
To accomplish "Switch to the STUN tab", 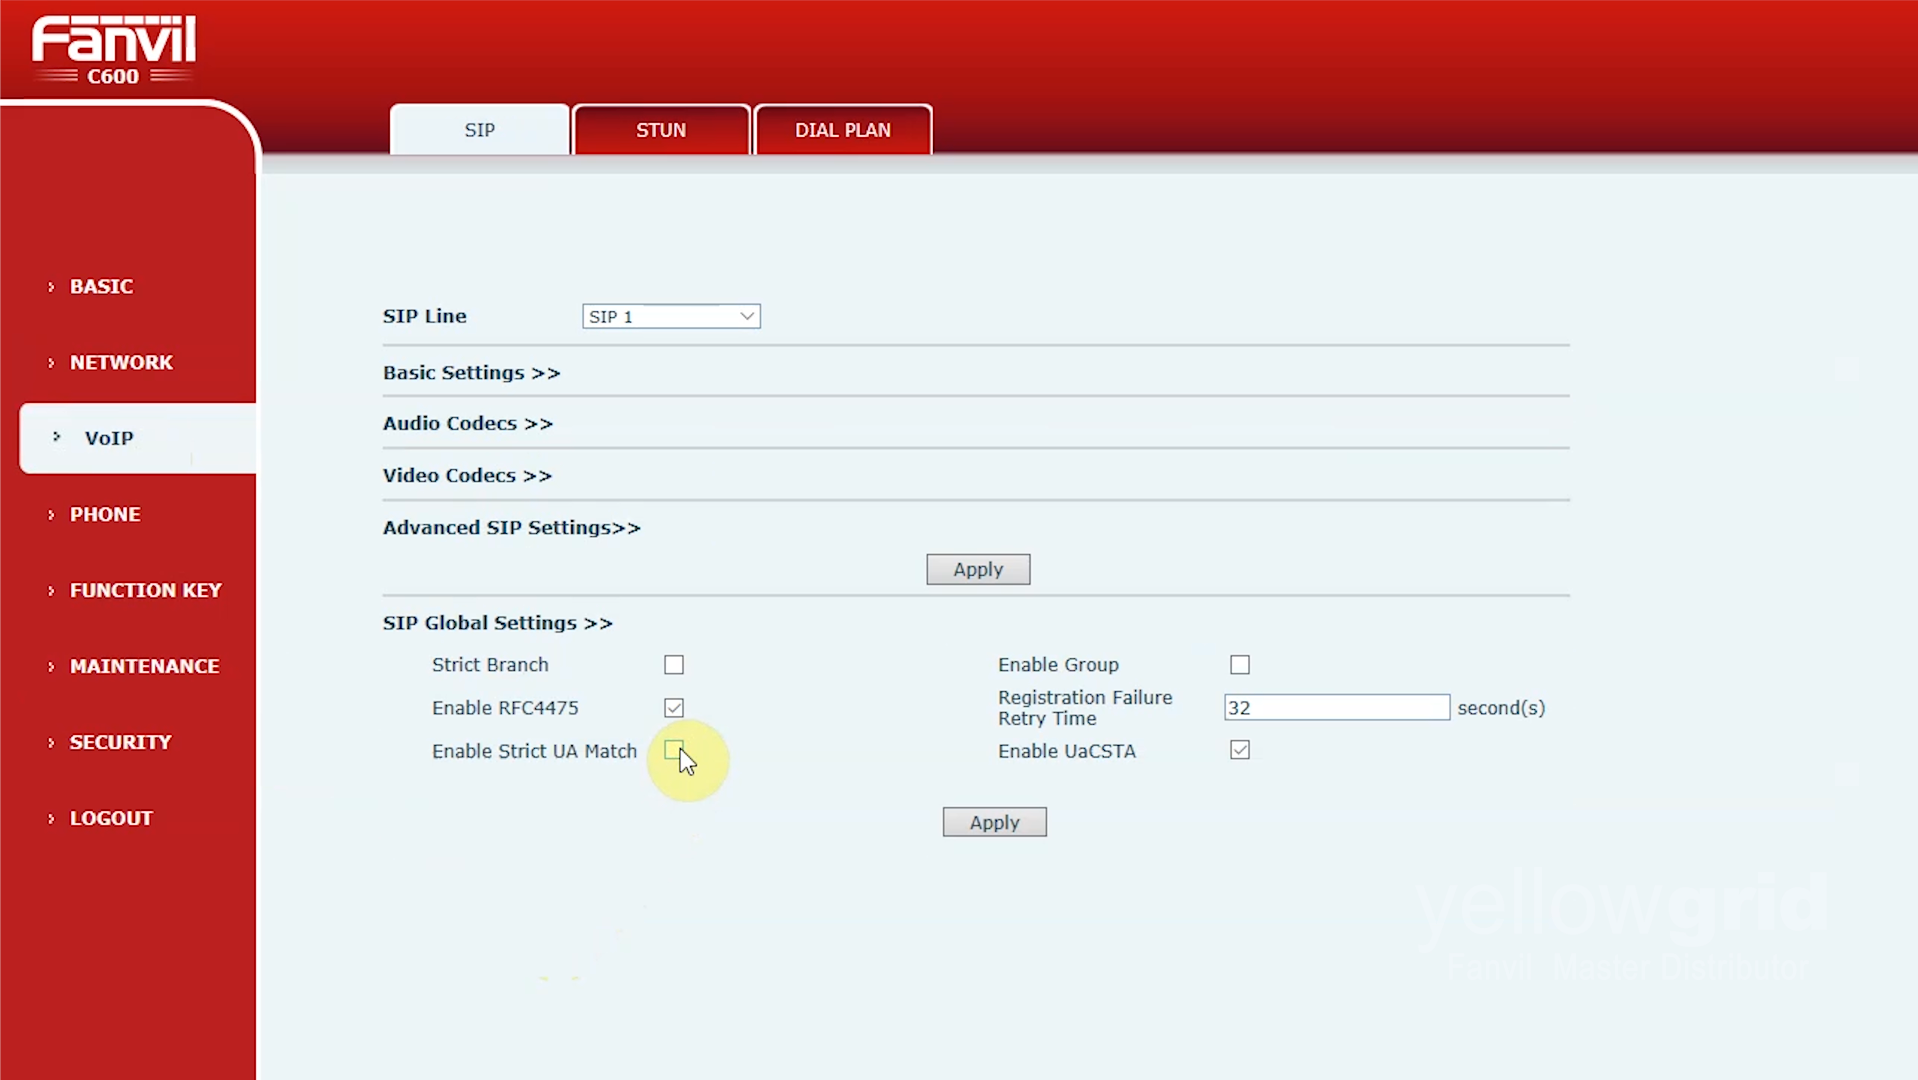I will [661, 130].
